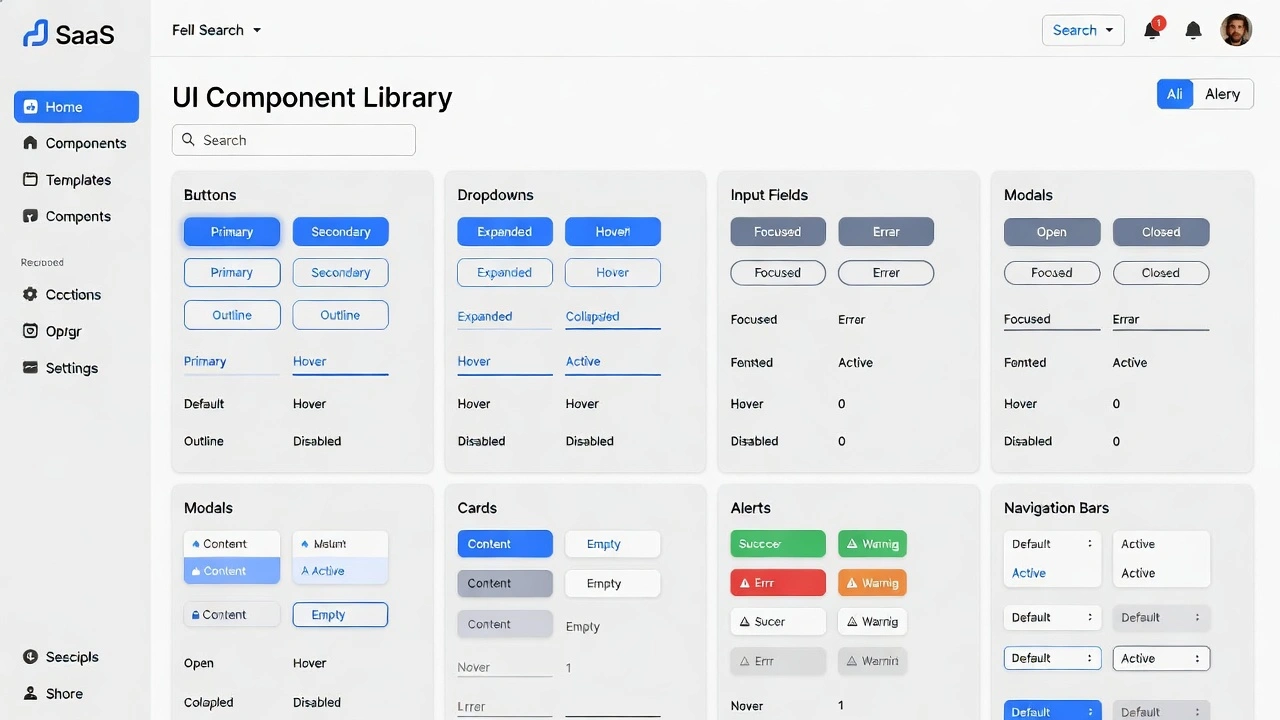The width and height of the screenshot is (1280, 720).
Task: Click the solid blue Secondary button
Action: click(x=340, y=232)
